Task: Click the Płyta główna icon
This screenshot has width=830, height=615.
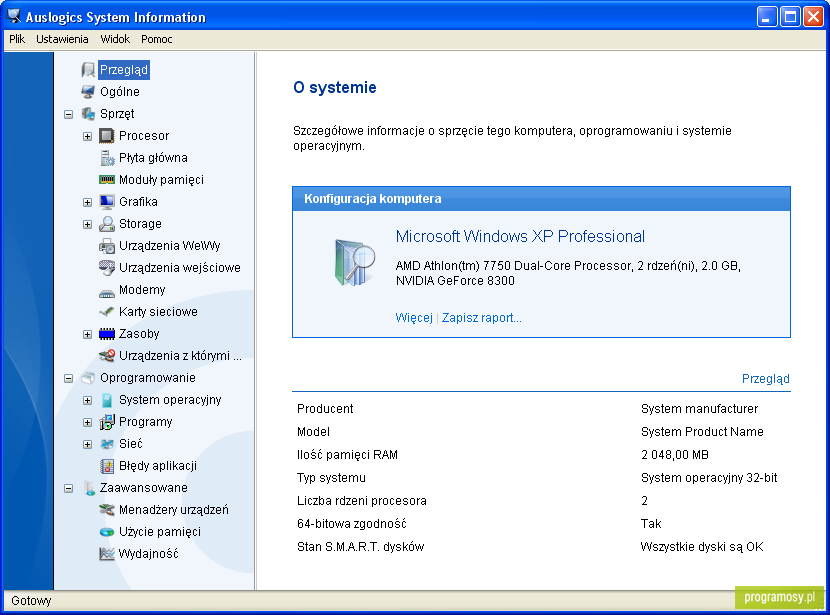Action: pyautogui.click(x=107, y=158)
